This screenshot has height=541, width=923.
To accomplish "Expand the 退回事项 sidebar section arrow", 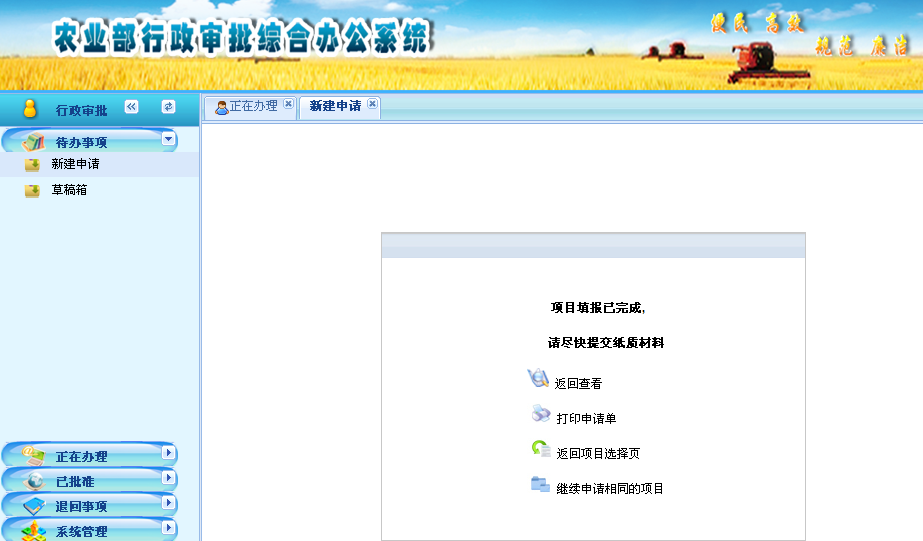I will (168, 503).
